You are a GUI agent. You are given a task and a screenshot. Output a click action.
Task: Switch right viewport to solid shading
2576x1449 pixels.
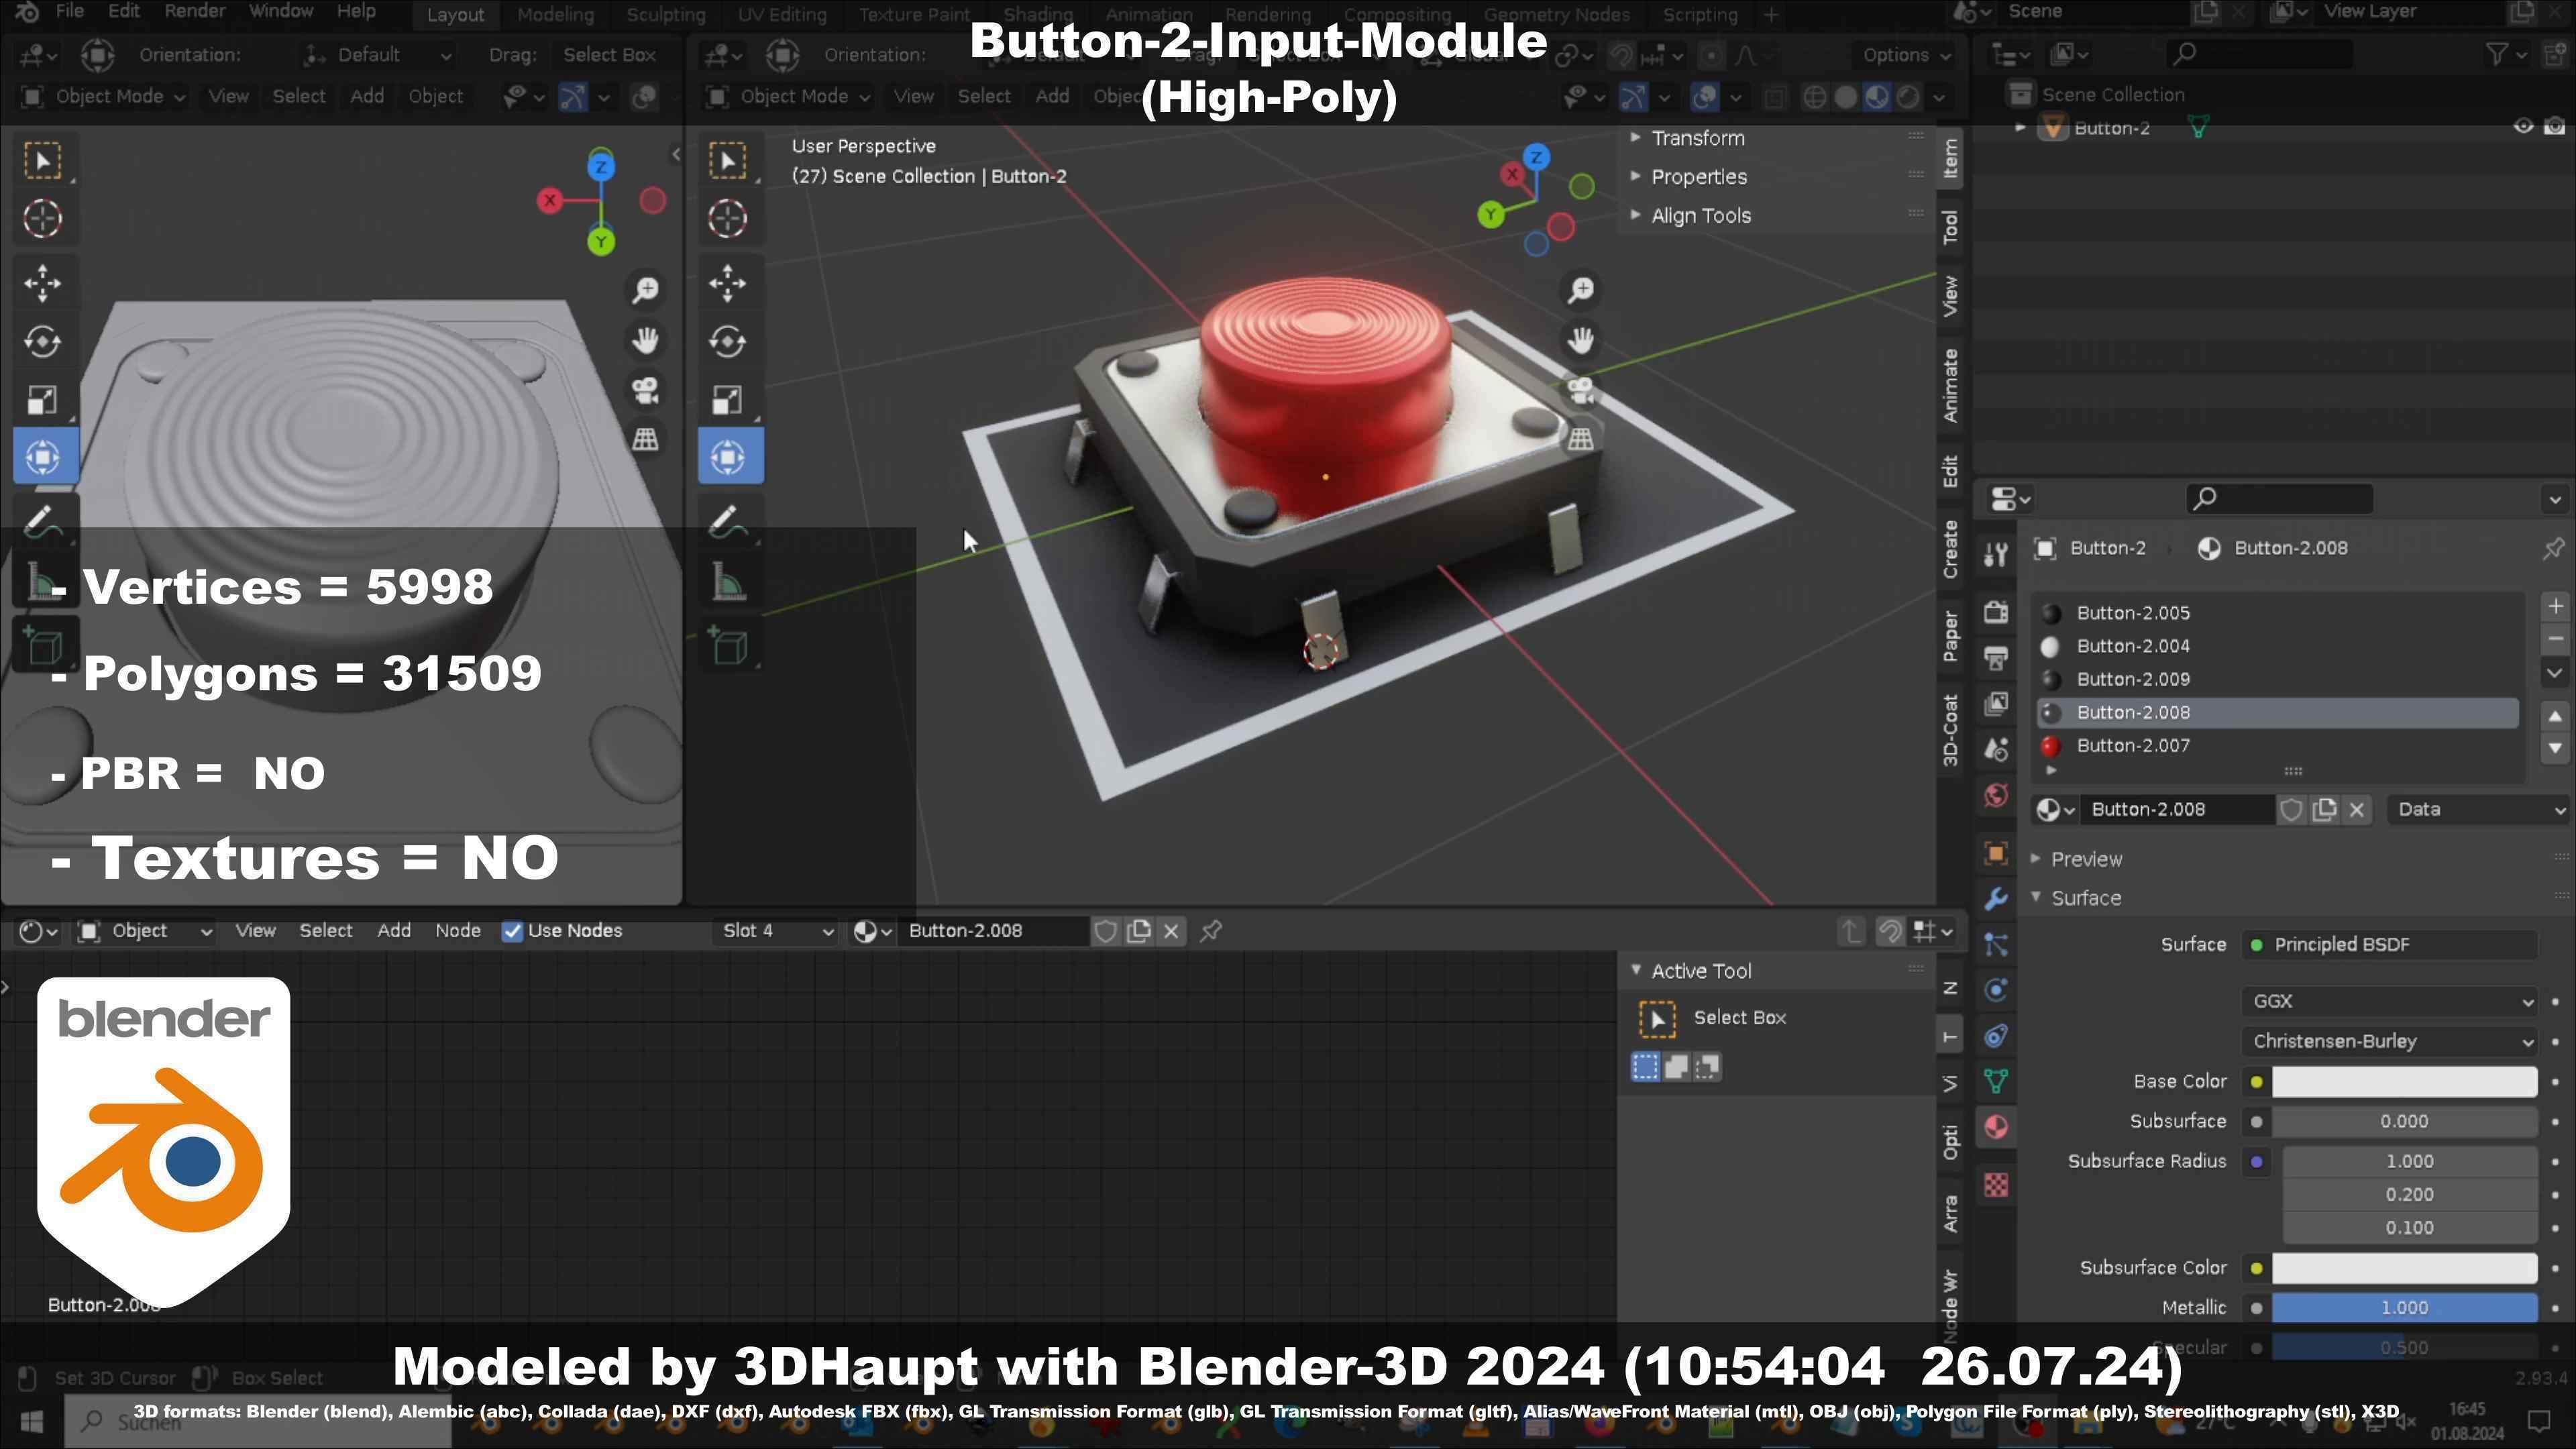[x=1846, y=97]
